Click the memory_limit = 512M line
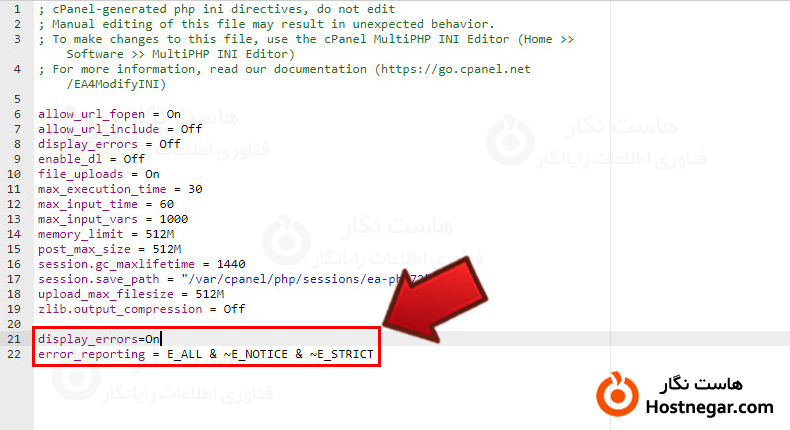The image size is (790, 430). click(x=106, y=234)
